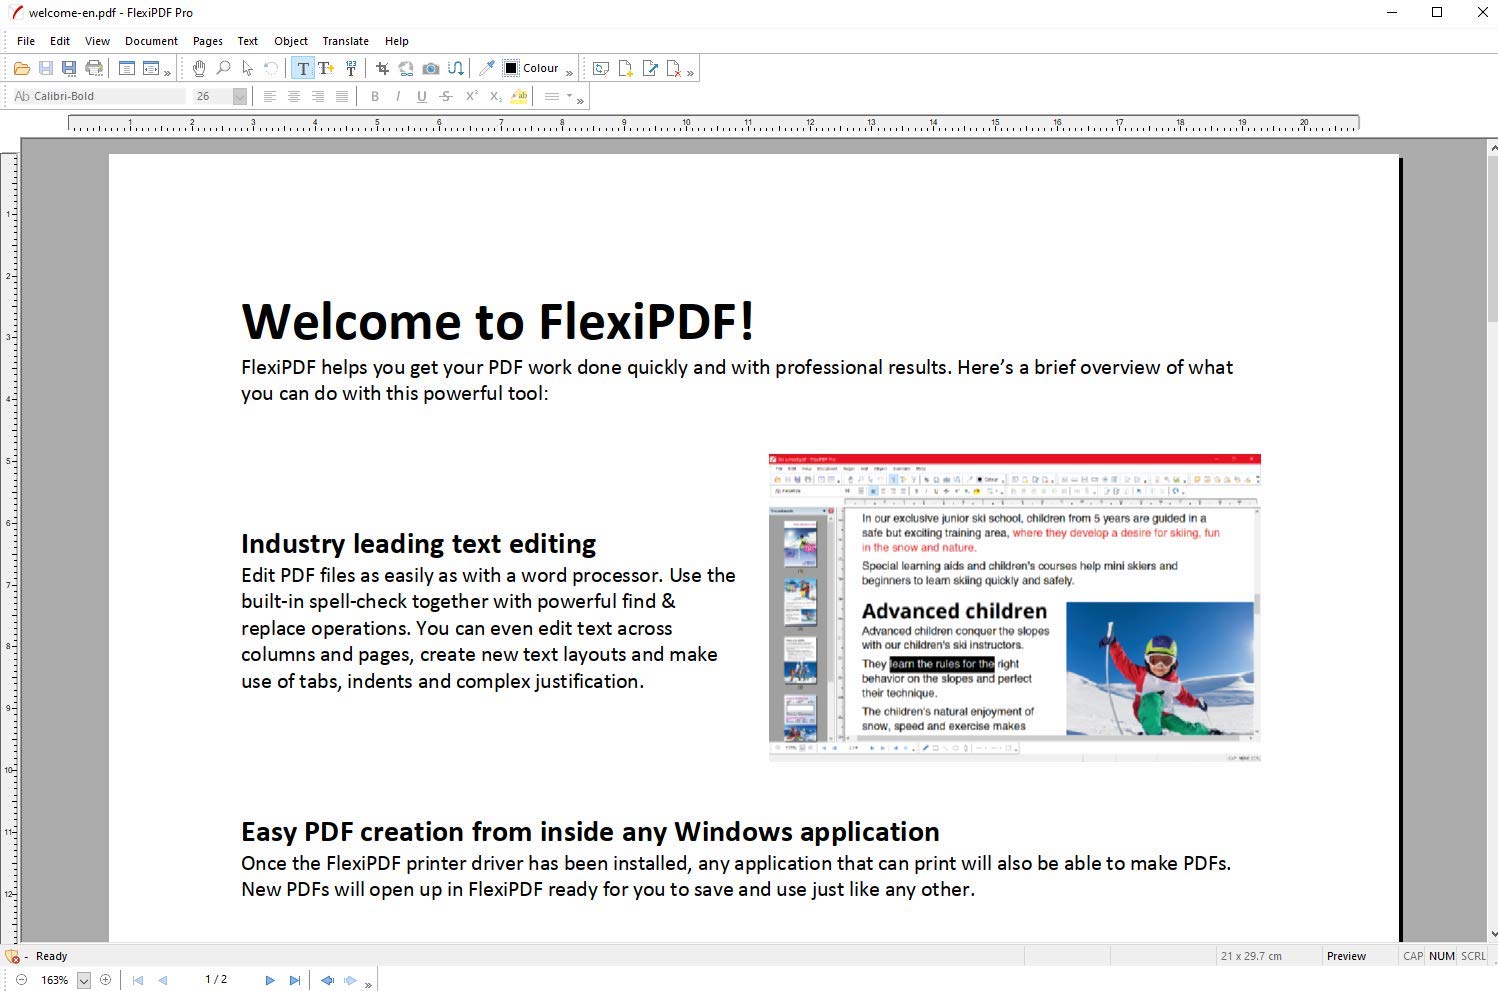Click the Preview status bar button
Viewport: 1498px width, 991px height.
(1346, 956)
